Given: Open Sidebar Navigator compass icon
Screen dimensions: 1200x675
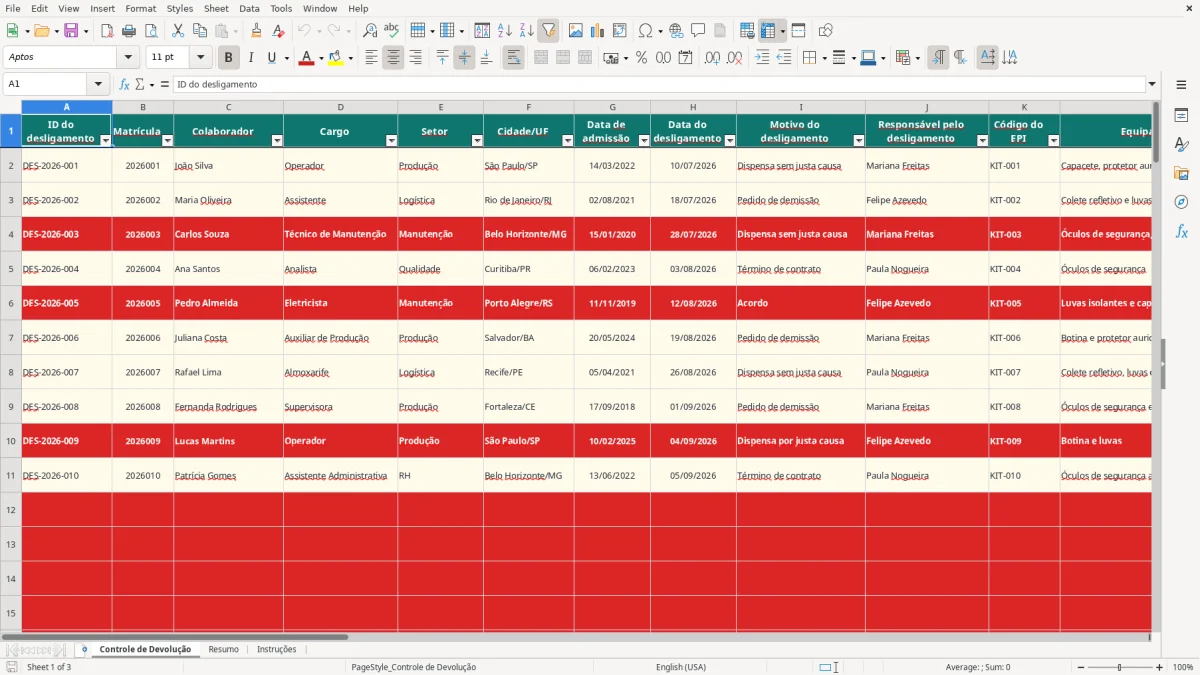Looking at the screenshot, I should (x=1181, y=202).
